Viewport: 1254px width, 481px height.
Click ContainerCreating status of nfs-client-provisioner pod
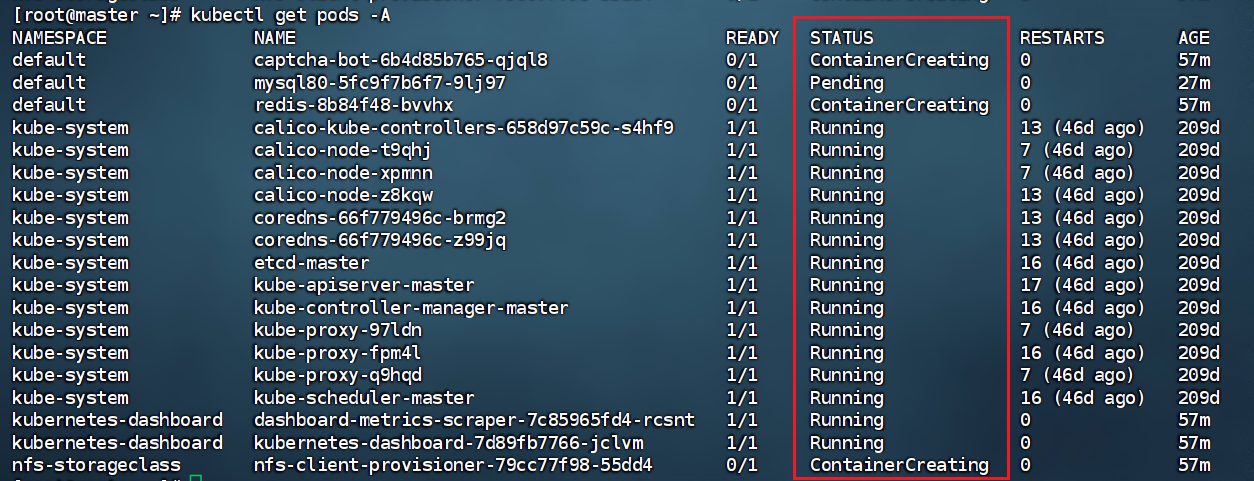899,465
